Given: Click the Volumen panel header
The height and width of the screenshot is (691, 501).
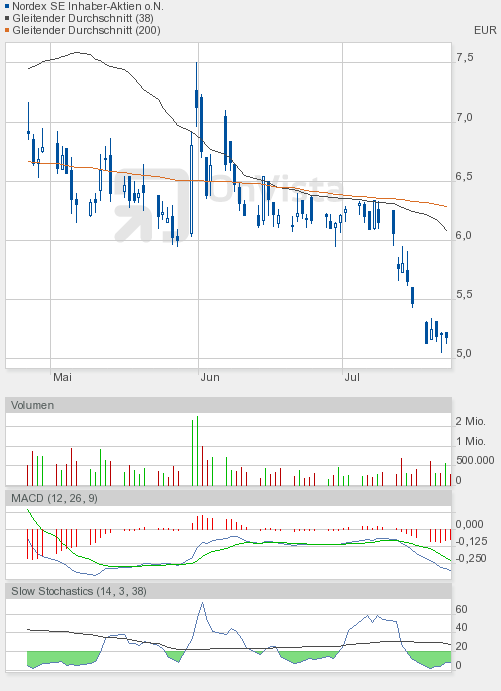Looking at the screenshot, I should click(228, 405).
